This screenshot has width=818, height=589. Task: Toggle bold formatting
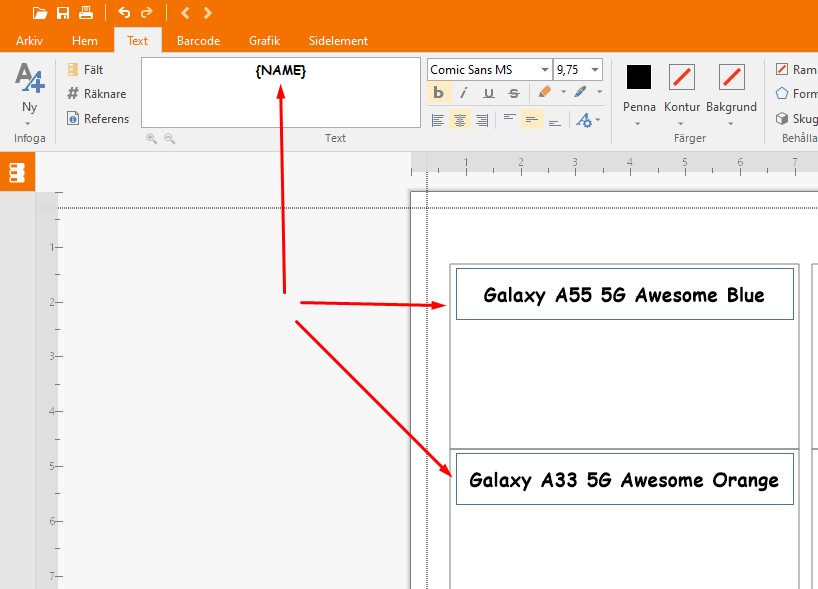click(438, 93)
